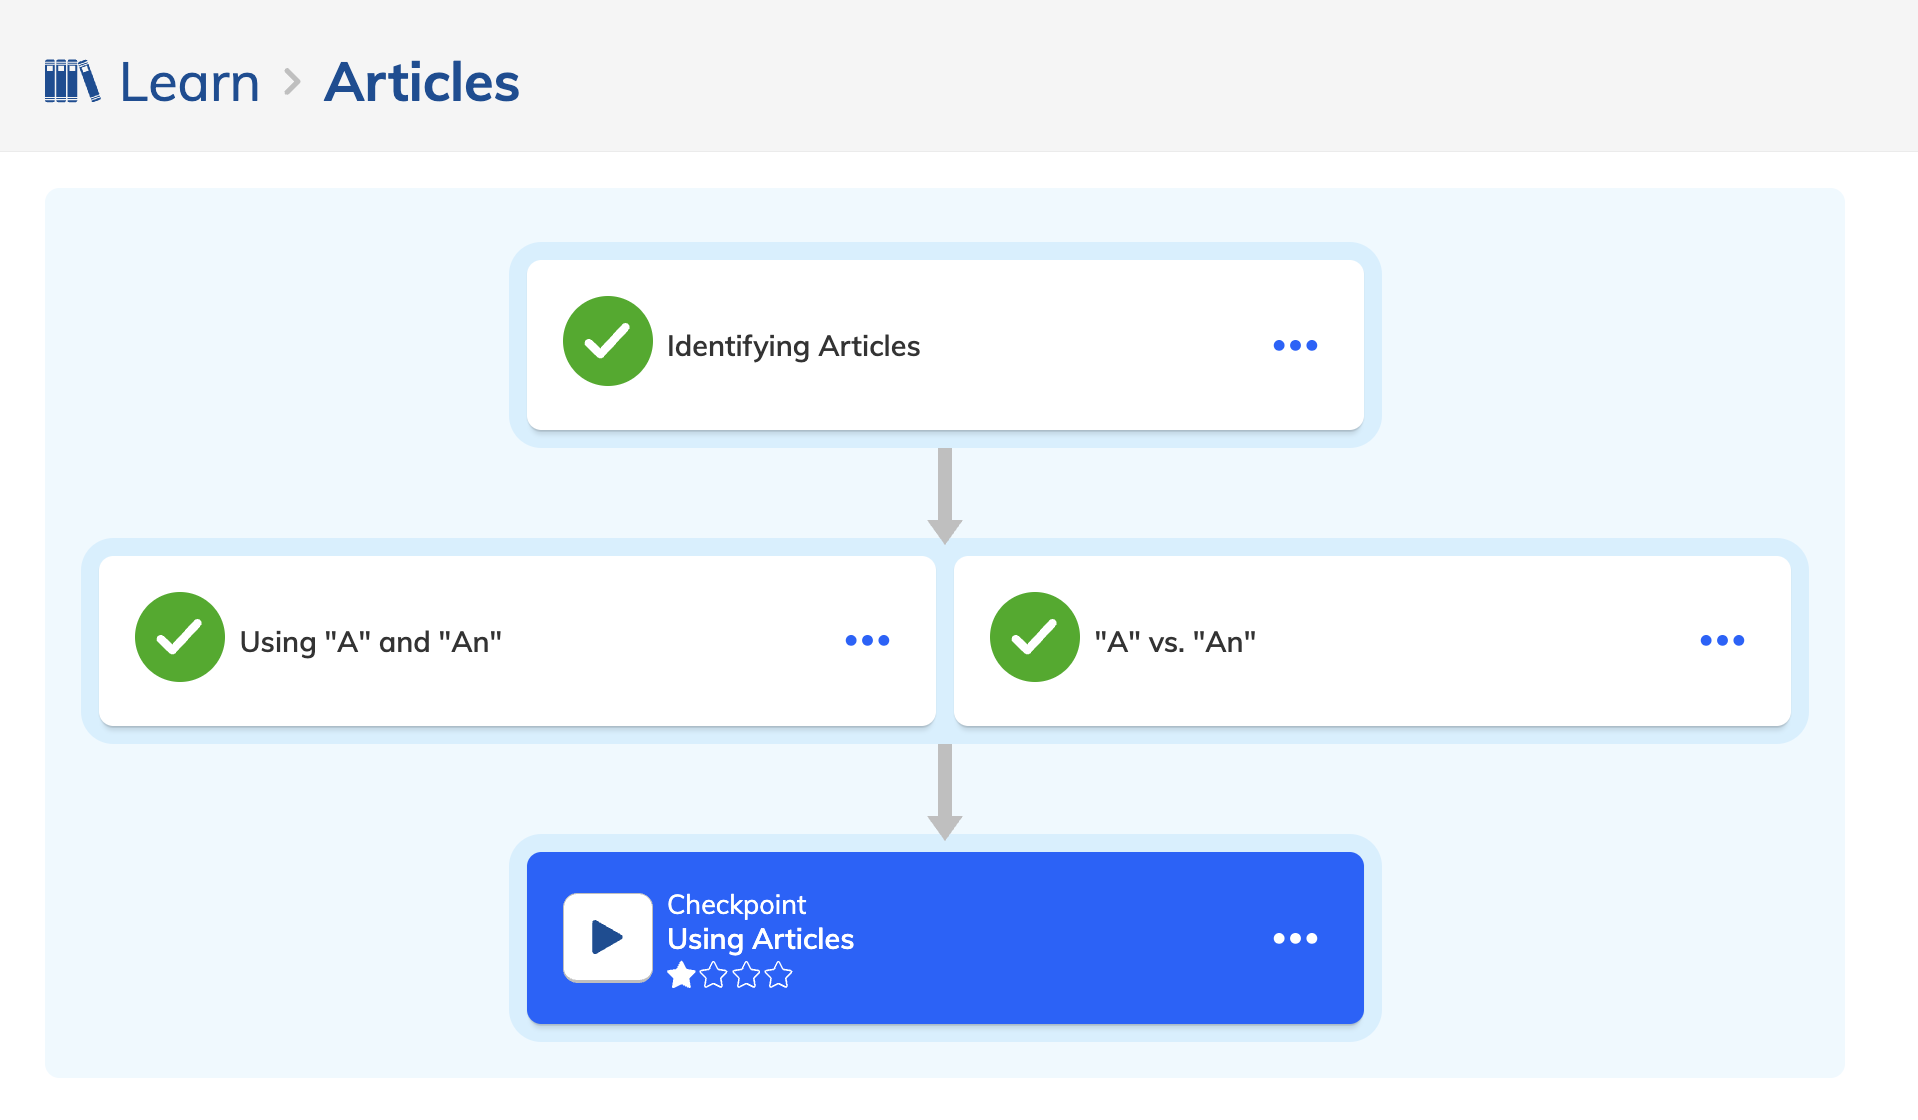Screen dimensions: 1918x1120
Task: Open the Identifying Articles lesson
Action: (x=945, y=345)
